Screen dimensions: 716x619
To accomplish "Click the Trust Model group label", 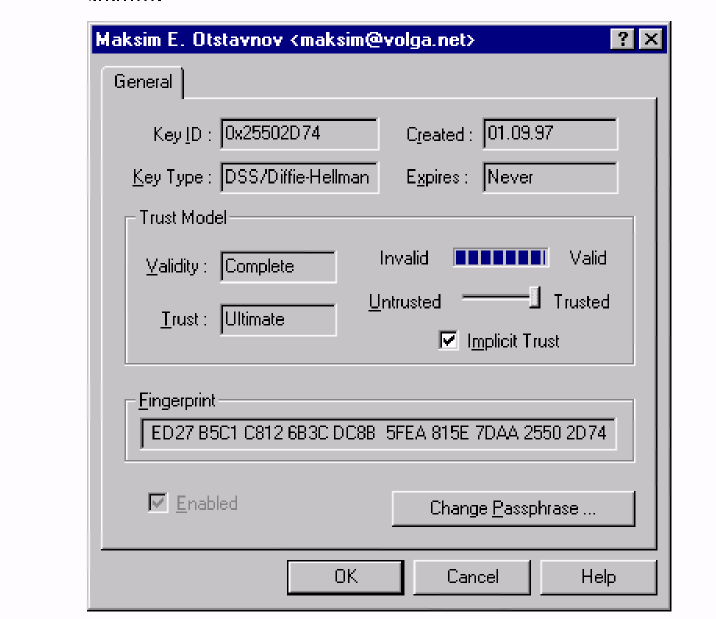I will 183,218.
